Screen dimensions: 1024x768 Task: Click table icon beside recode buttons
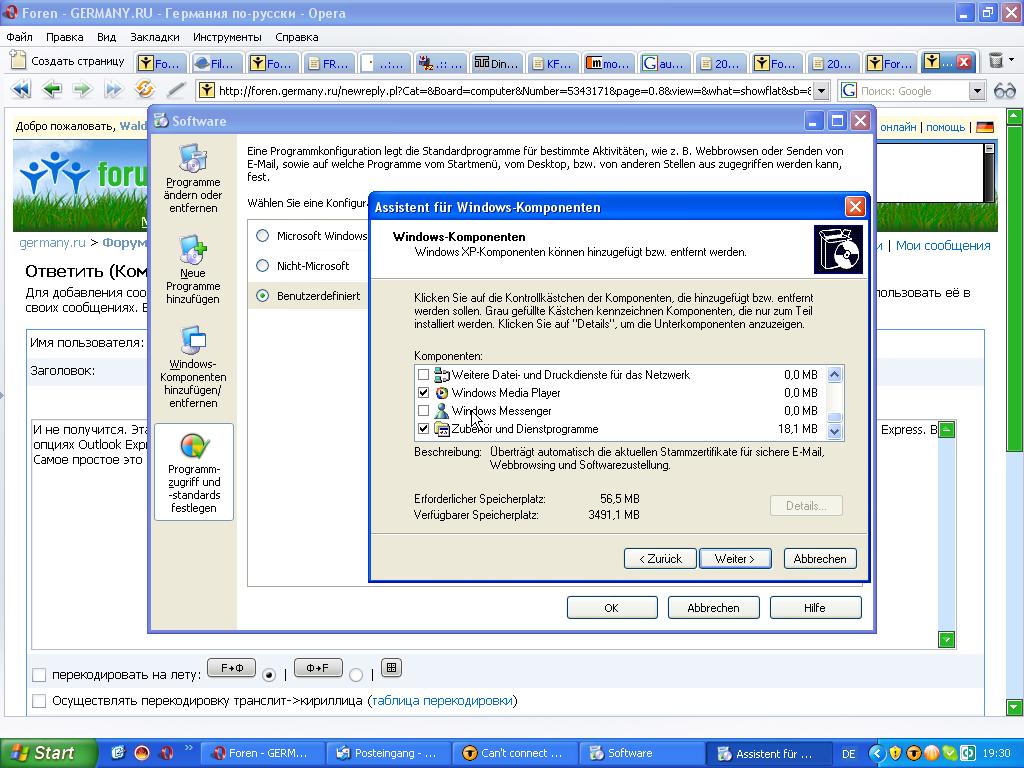tap(391, 667)
